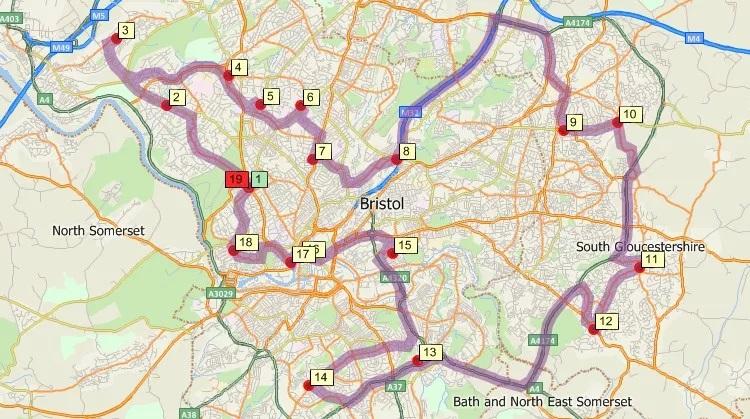Click the A4174 road shield at top
This screenshot has width=750, height=419.
(578, 22)
